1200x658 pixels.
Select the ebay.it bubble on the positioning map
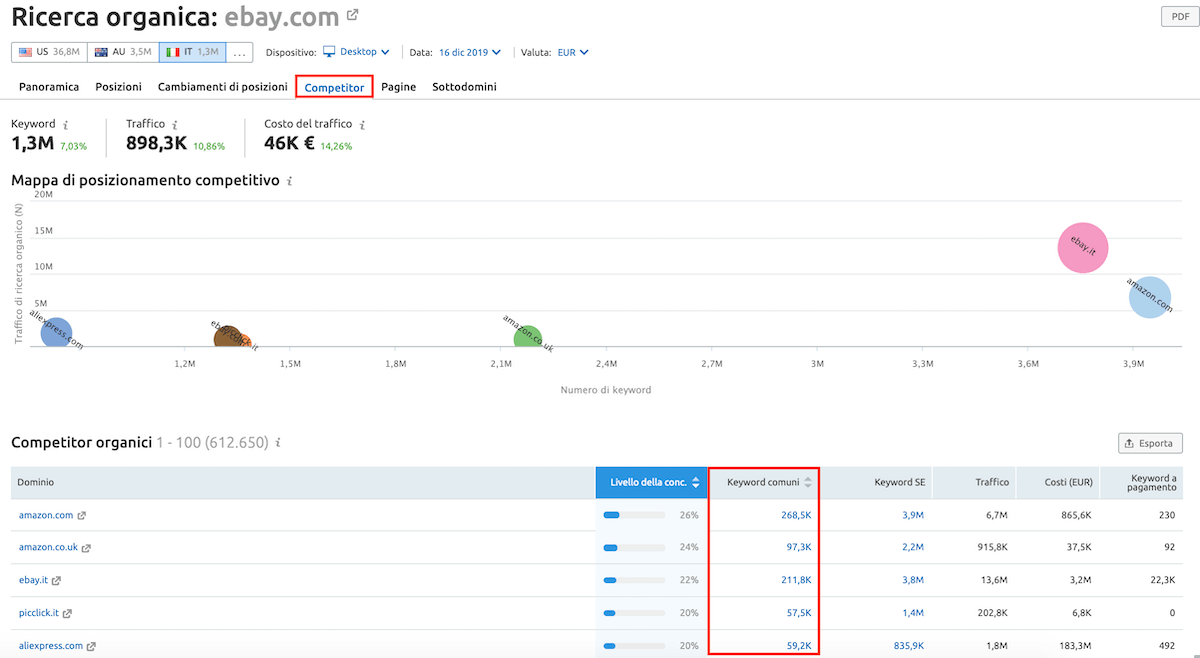(x=1082, y=246)
